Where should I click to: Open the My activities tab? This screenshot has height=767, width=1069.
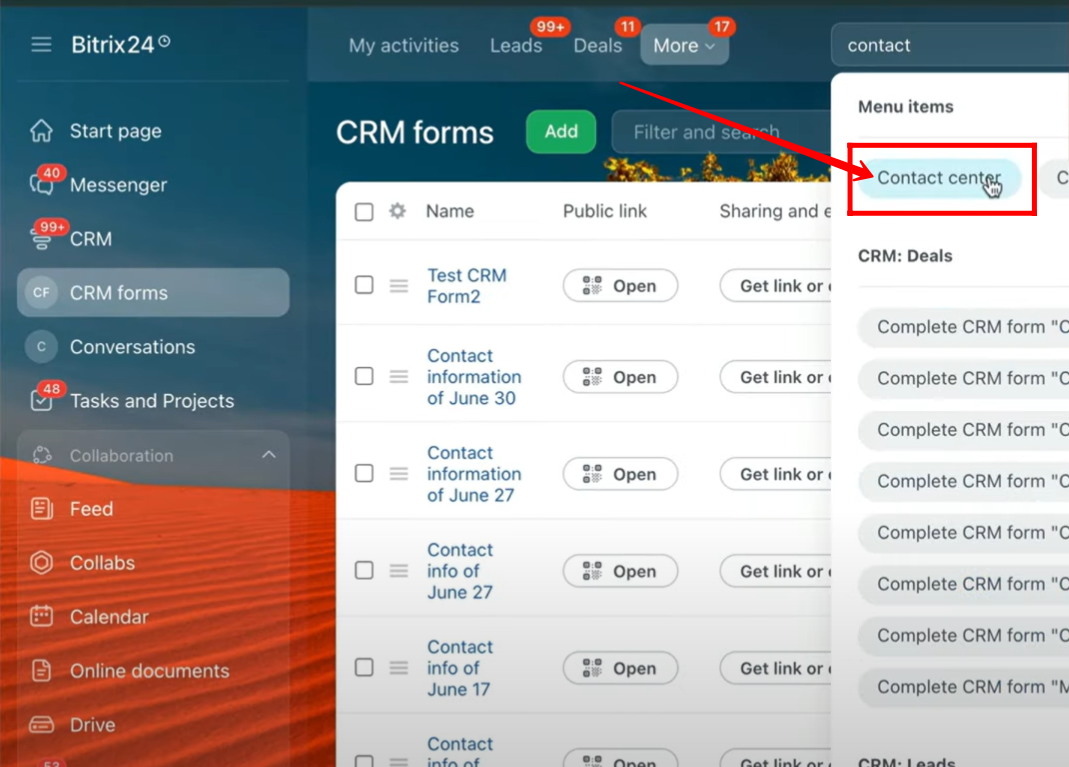[x=404, y=46]
